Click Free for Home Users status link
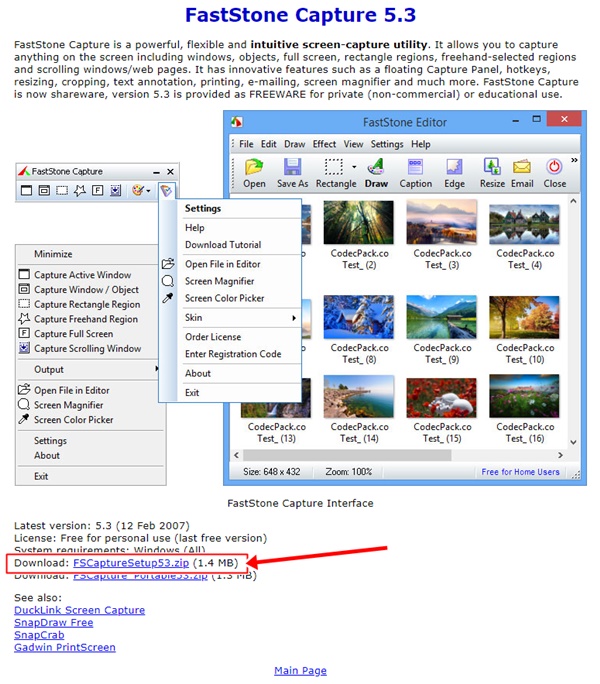The width and height of the screenshot is (600, 684). tap(520, 472)
